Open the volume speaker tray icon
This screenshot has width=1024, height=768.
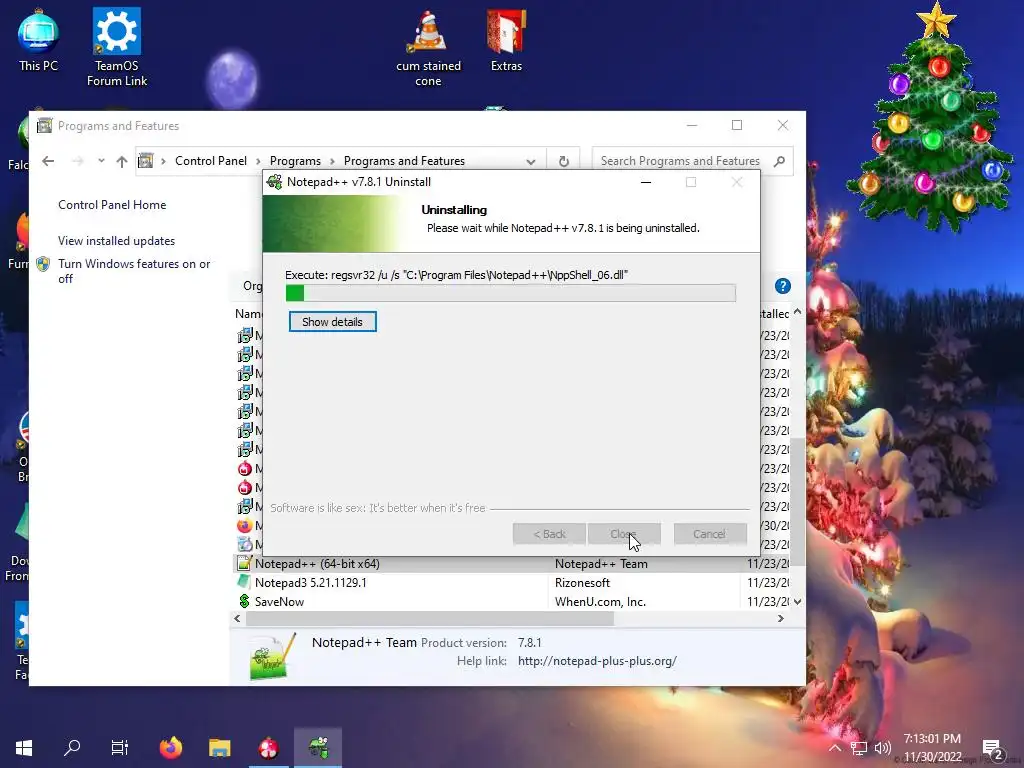pyautogui.click(x=882, y=748)
